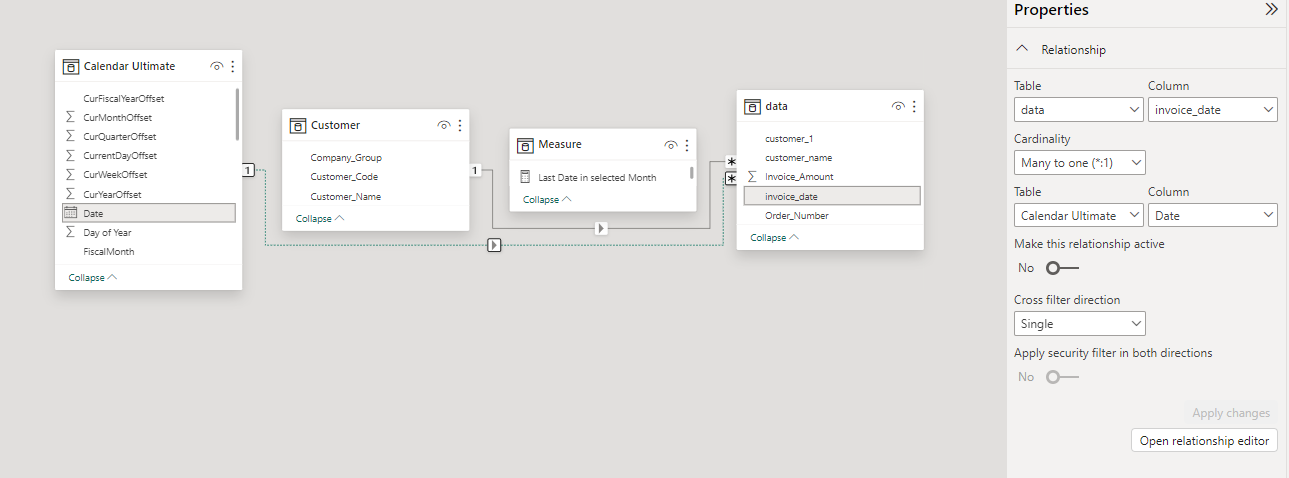Select the customer_1 field

pyautogui.click(x=791, y=138)
